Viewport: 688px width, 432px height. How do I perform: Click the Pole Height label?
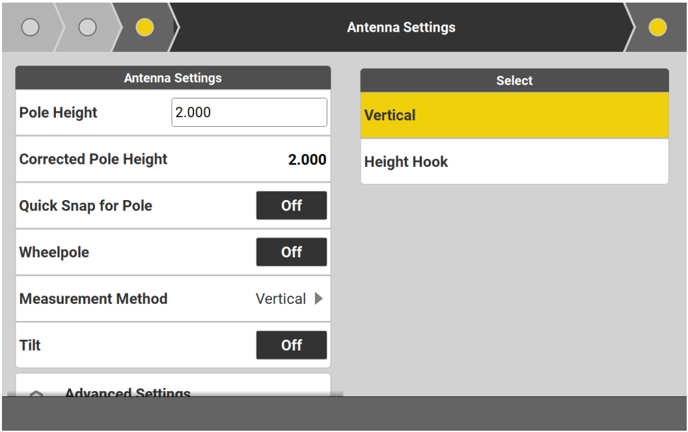coord(58,113)
